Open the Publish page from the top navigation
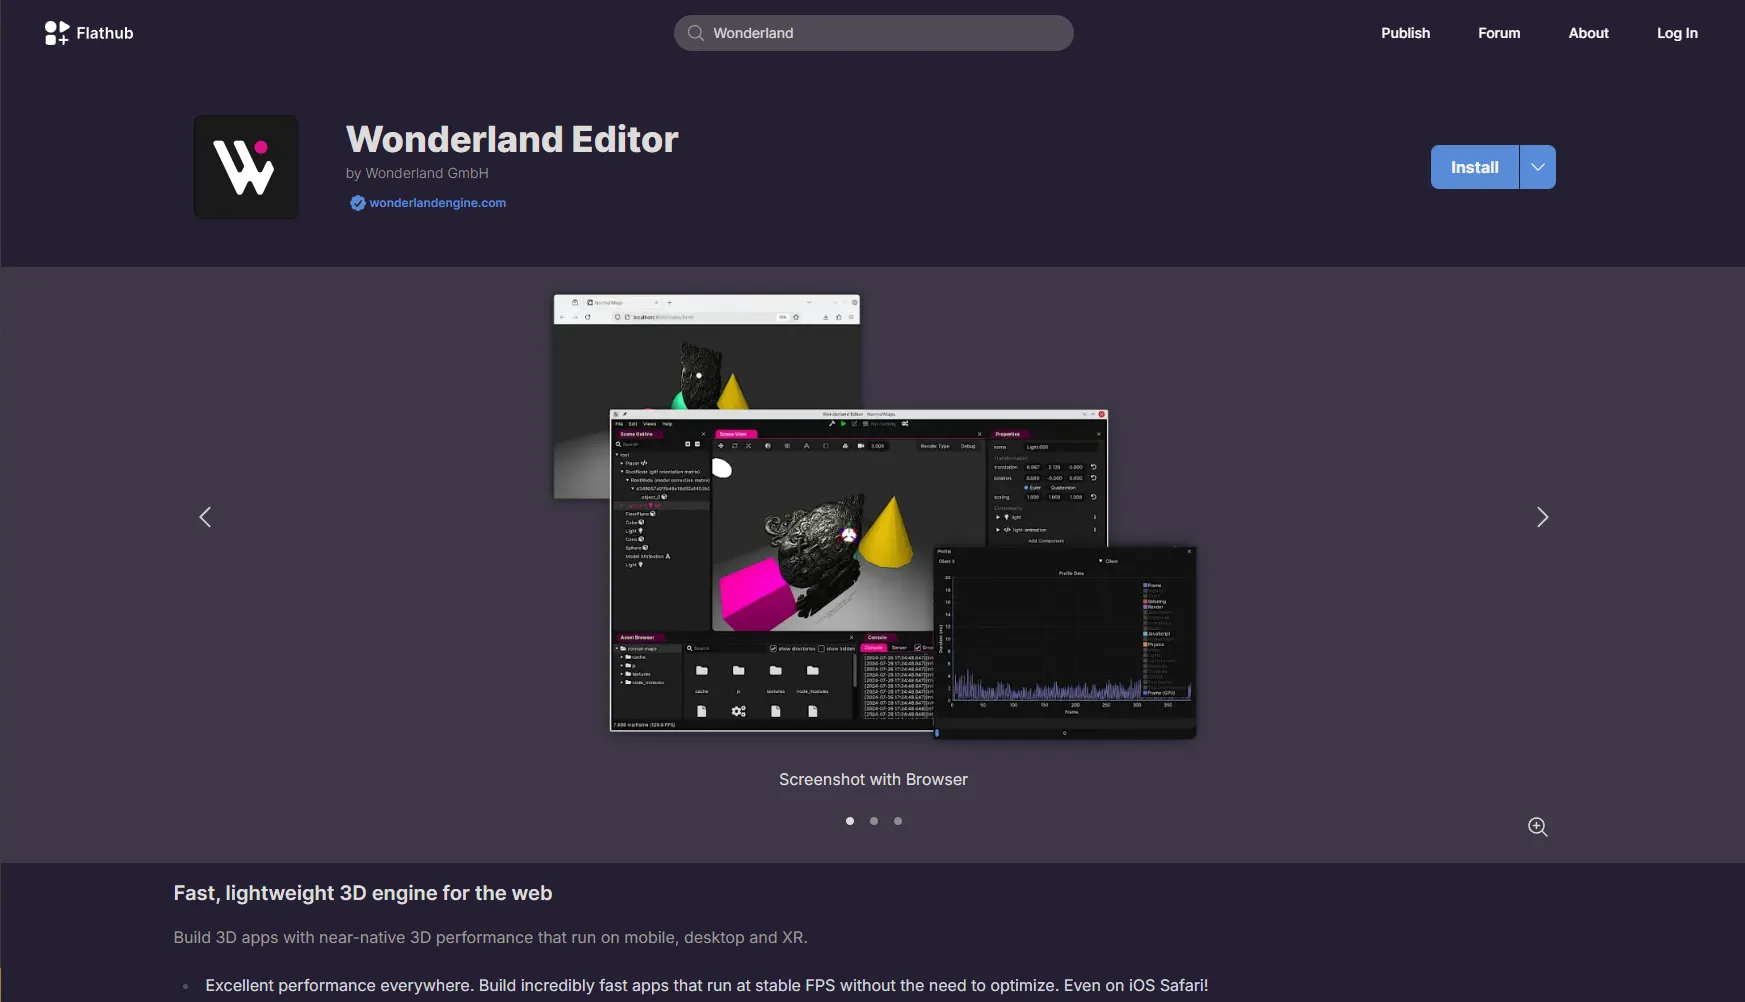The height and width of the screenshot is (1002, 1745). (1405, 33)
